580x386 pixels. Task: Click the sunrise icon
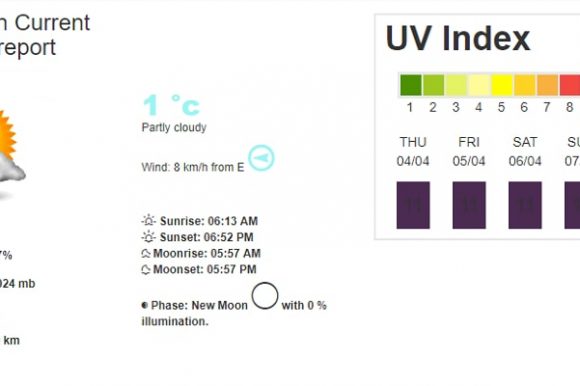pyautogui.click(x=149, y=221)
